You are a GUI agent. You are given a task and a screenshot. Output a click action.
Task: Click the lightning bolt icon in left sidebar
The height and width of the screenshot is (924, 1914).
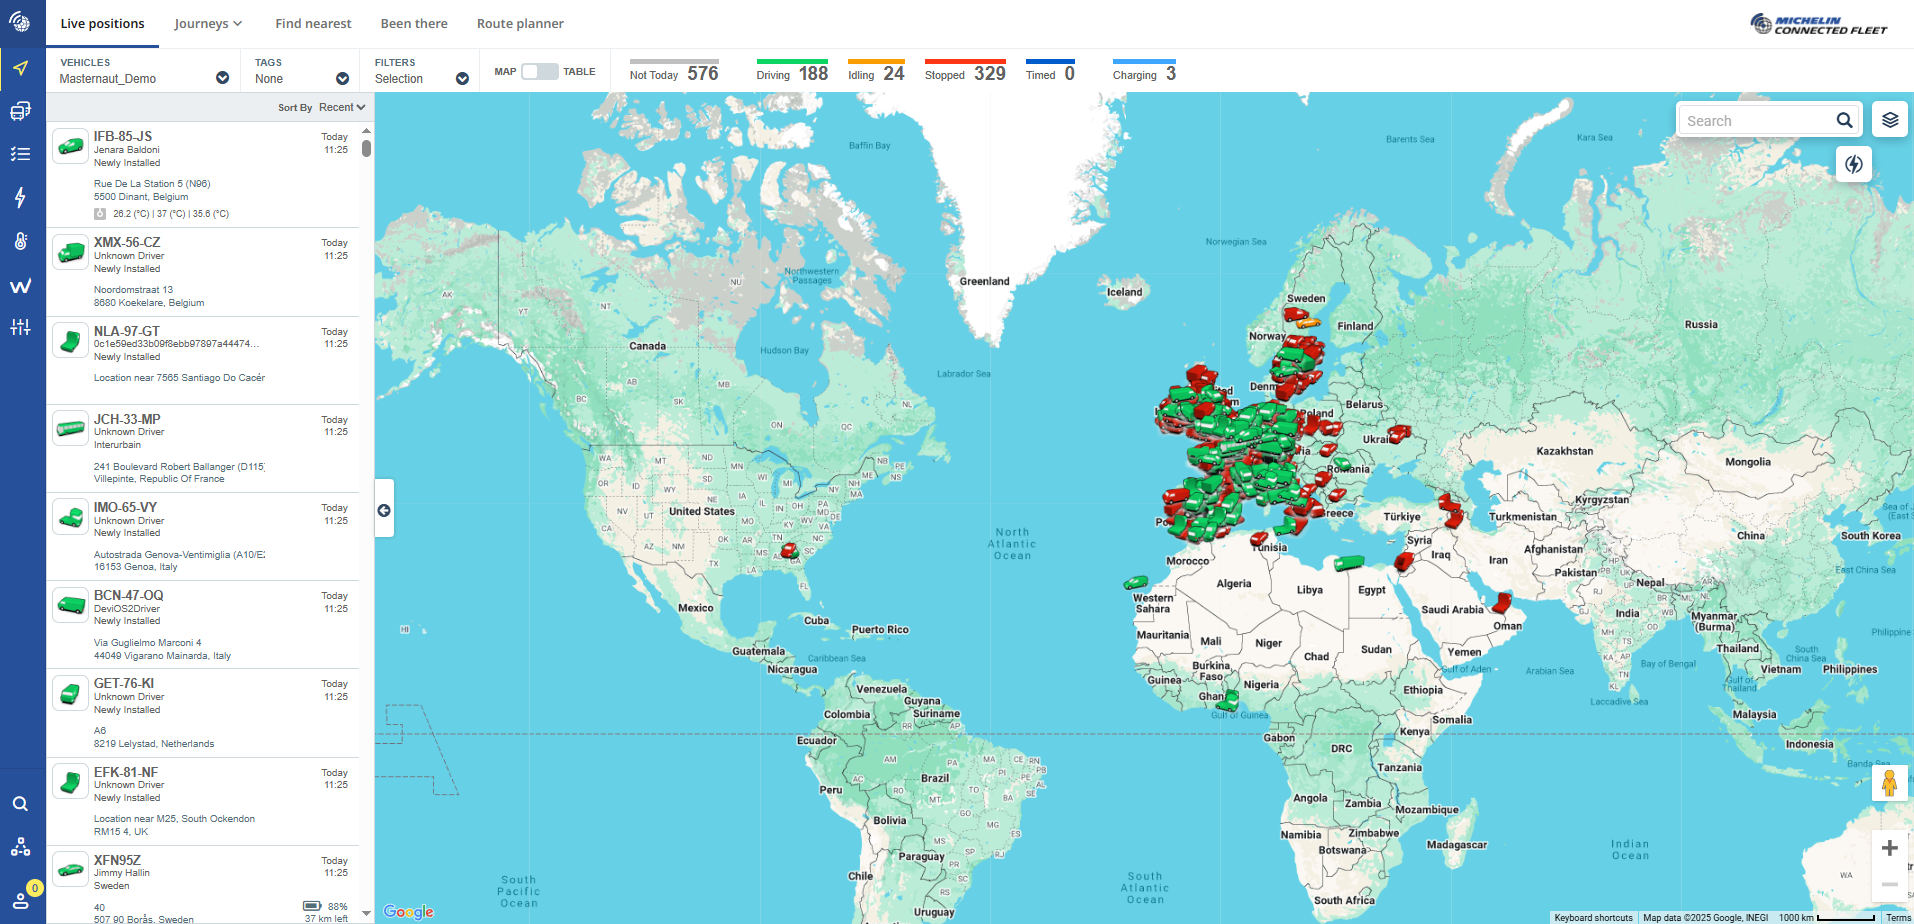click(20, 197)
